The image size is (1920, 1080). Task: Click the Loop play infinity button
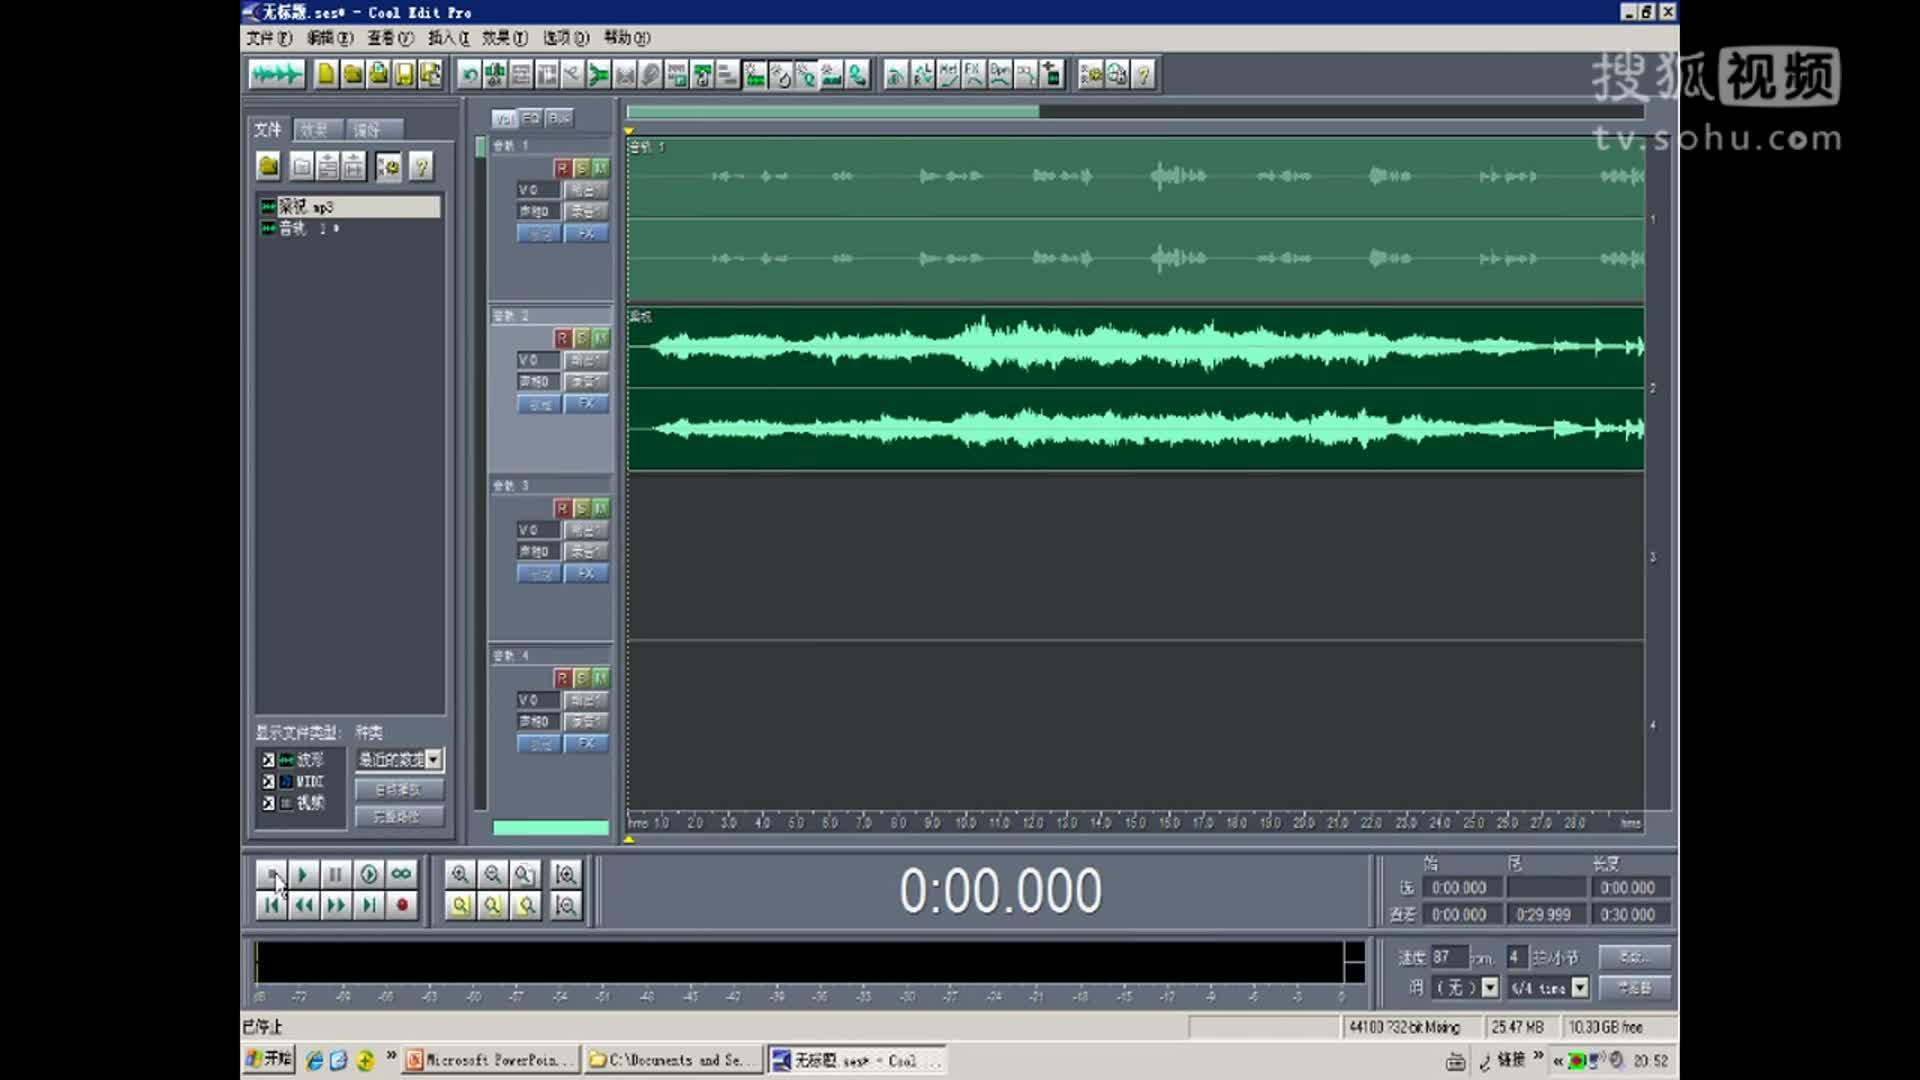tap(401, 875)
